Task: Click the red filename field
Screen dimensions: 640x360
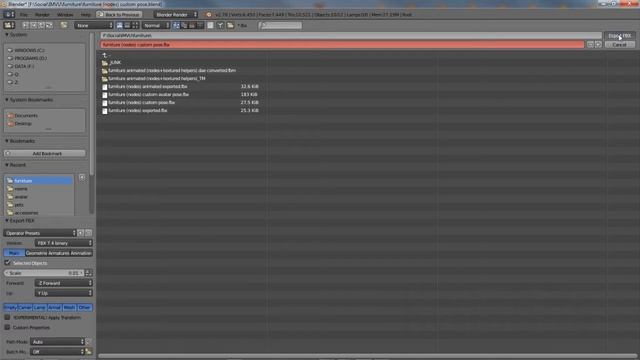Action: tap(342, 44)
